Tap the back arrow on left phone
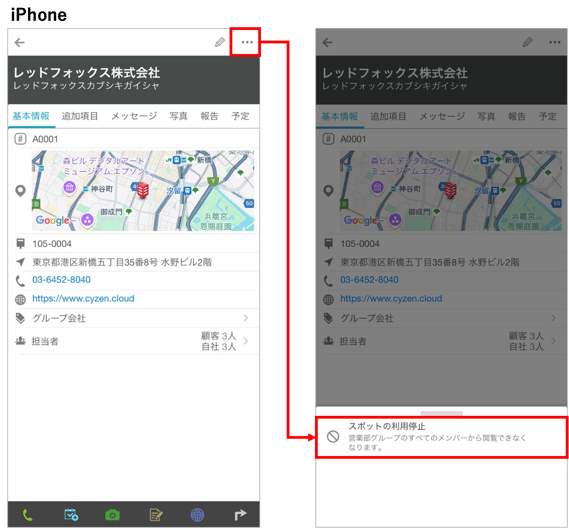569x528 pixels. point(20,42)
